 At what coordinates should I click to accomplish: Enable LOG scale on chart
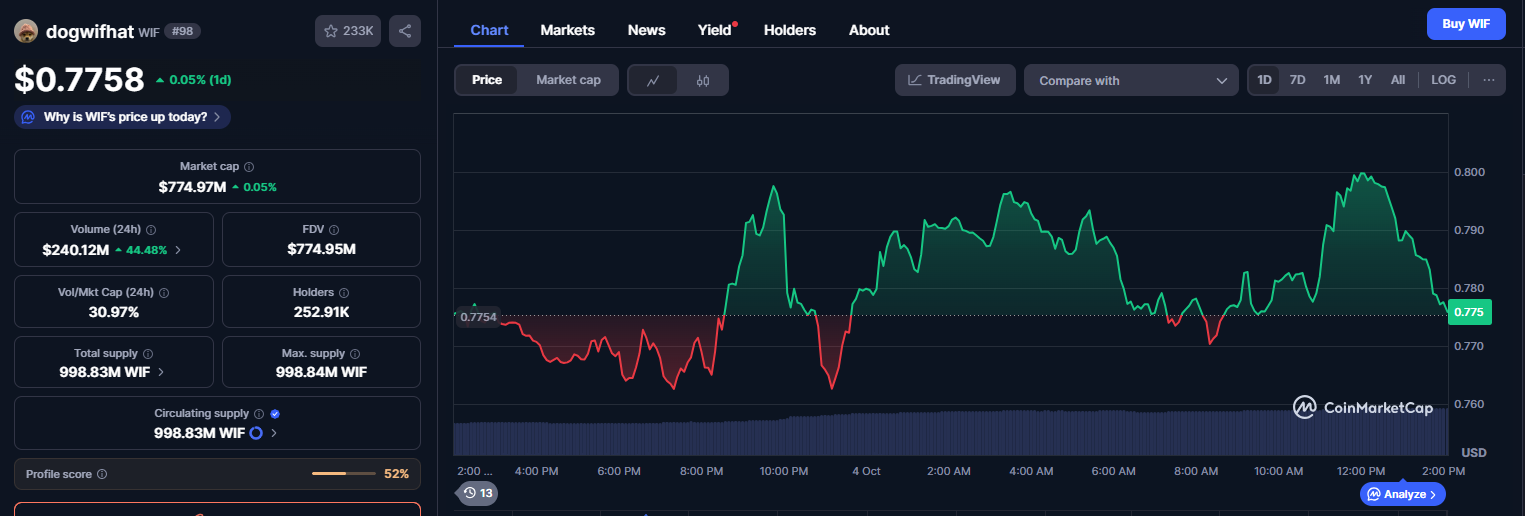pyautogui.click(x=1443, y=80)
